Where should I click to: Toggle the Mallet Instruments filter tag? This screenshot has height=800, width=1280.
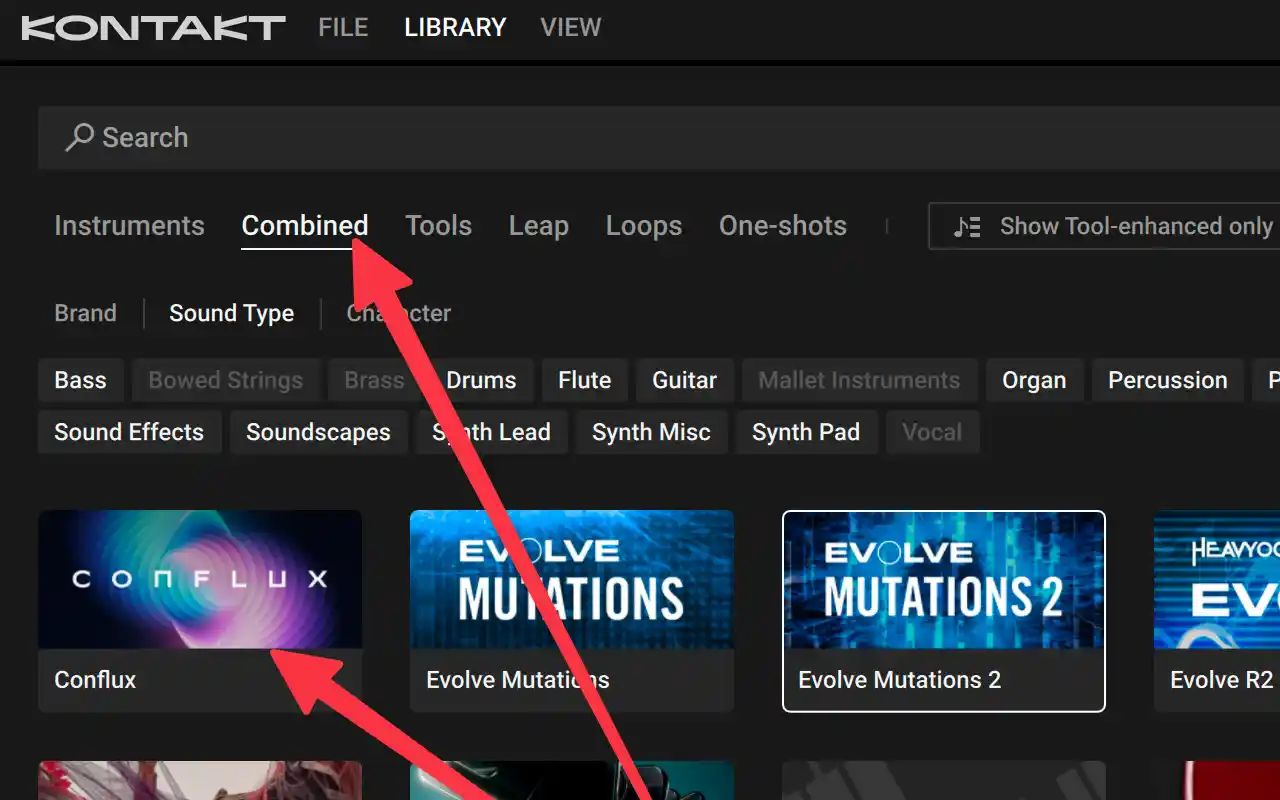click(x=859, y=380)
